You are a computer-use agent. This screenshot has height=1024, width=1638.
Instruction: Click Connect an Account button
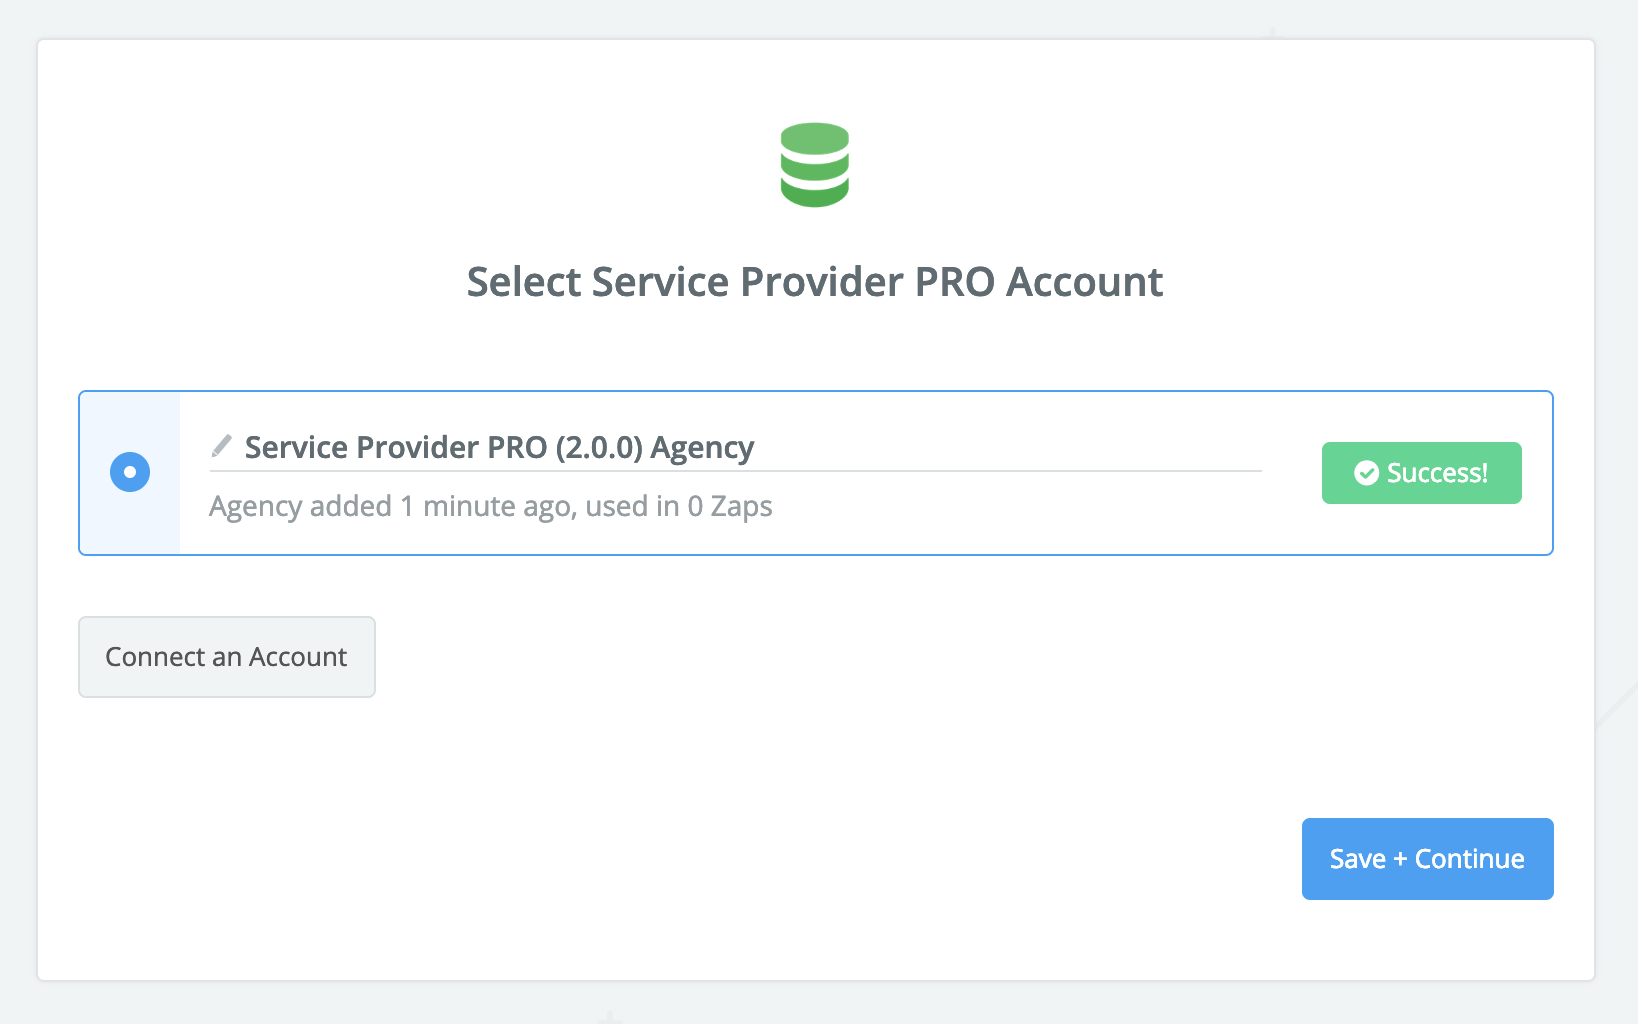coord(227,657)
